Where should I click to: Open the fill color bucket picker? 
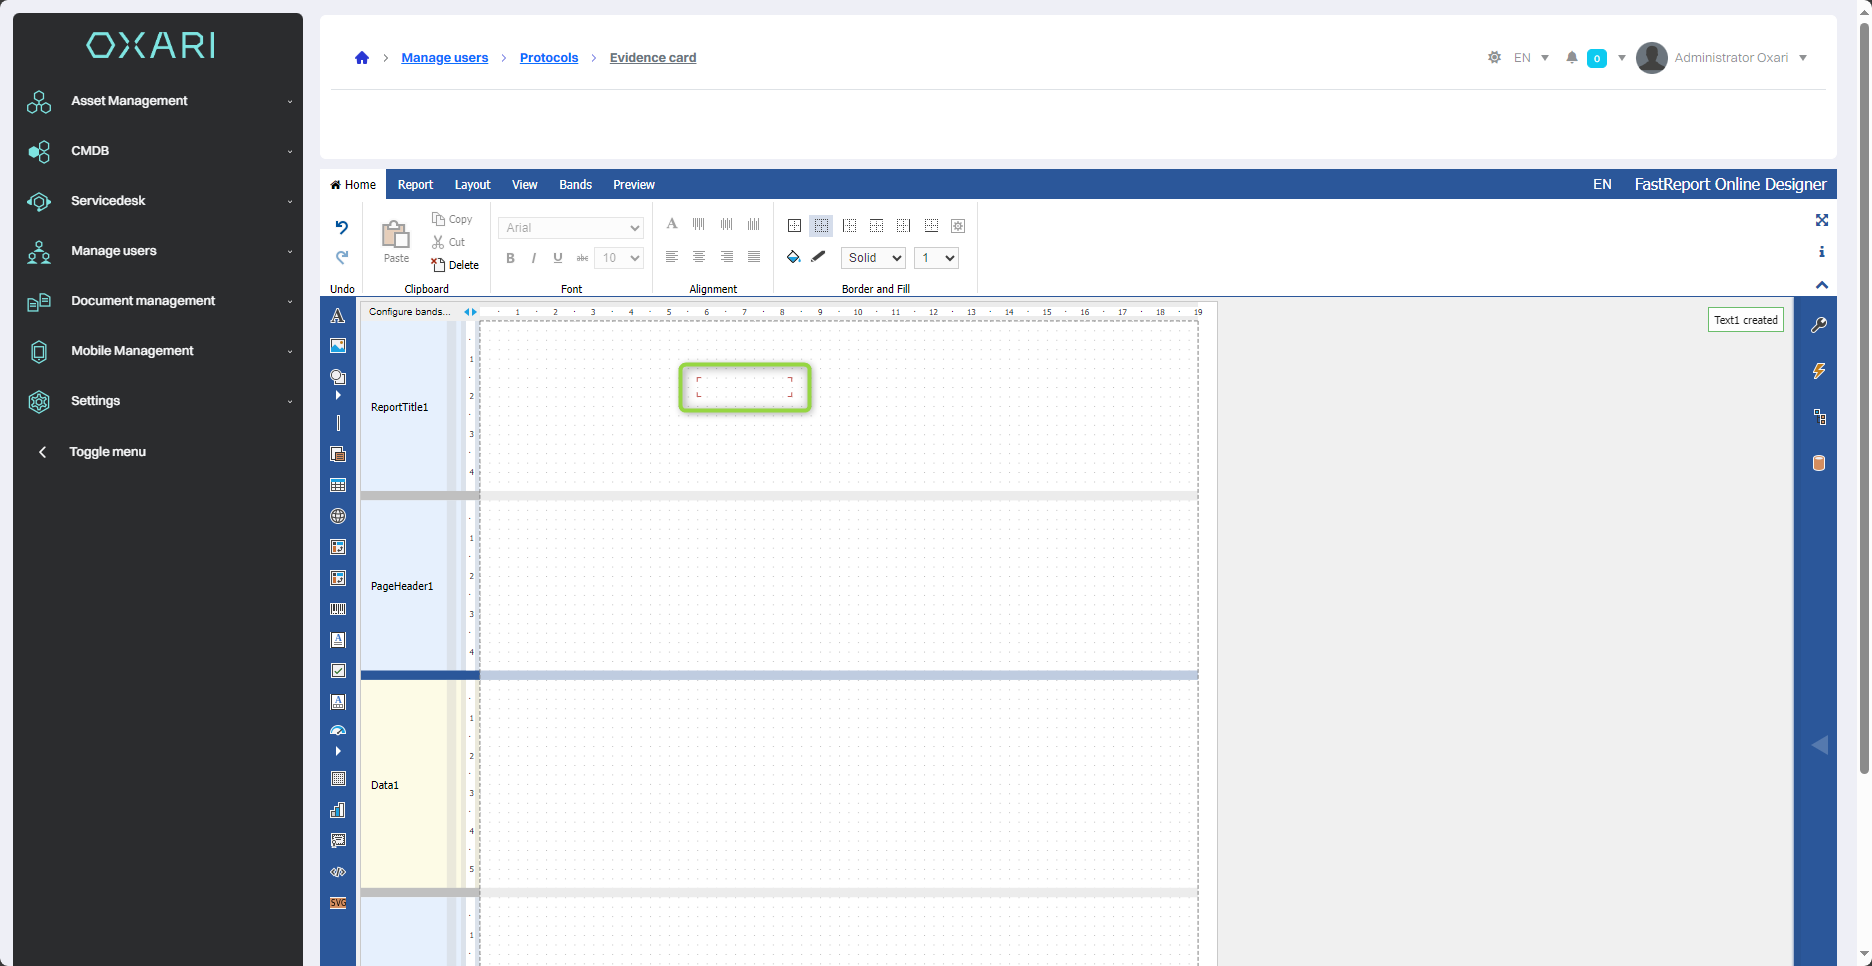coord(793,257)
